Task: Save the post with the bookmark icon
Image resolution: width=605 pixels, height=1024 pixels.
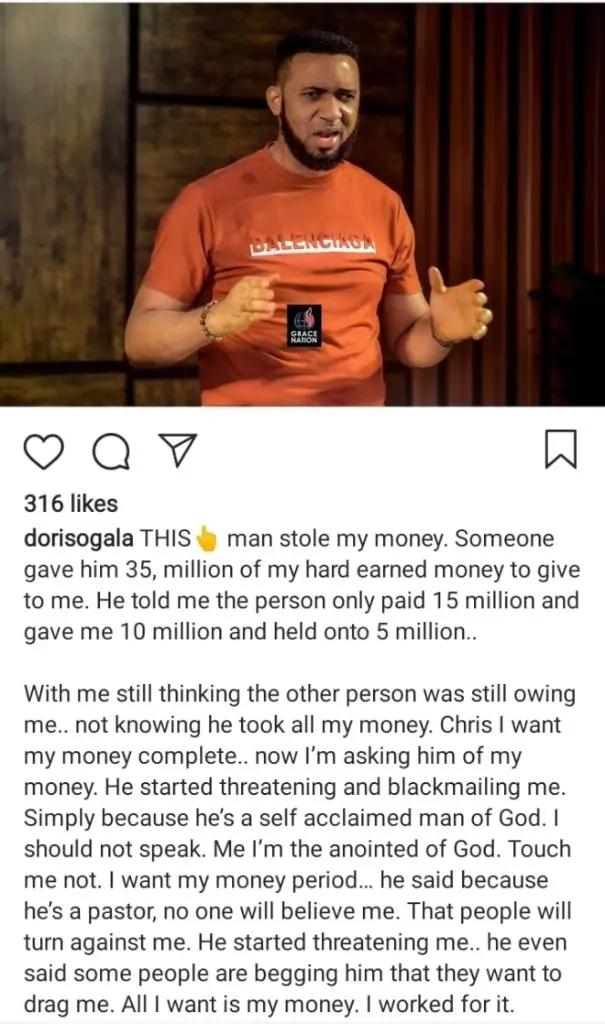Action: (x=561, y=449)
